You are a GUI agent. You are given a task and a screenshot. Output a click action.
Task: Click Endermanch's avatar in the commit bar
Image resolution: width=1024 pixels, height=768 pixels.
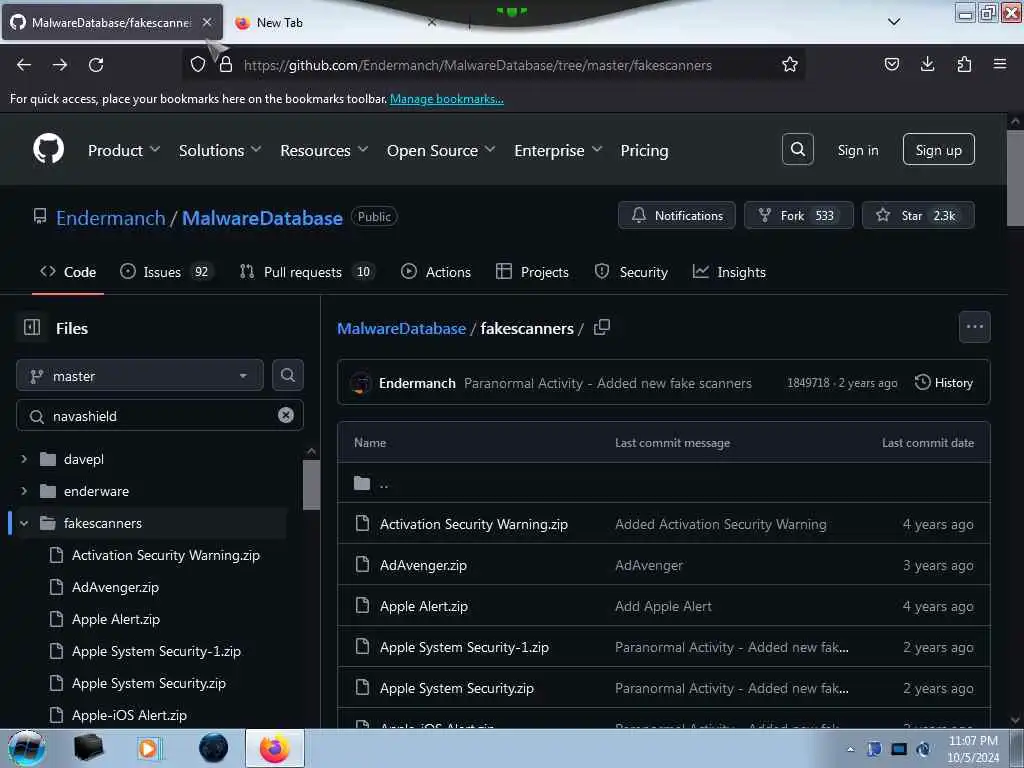(x=360, y=383)
